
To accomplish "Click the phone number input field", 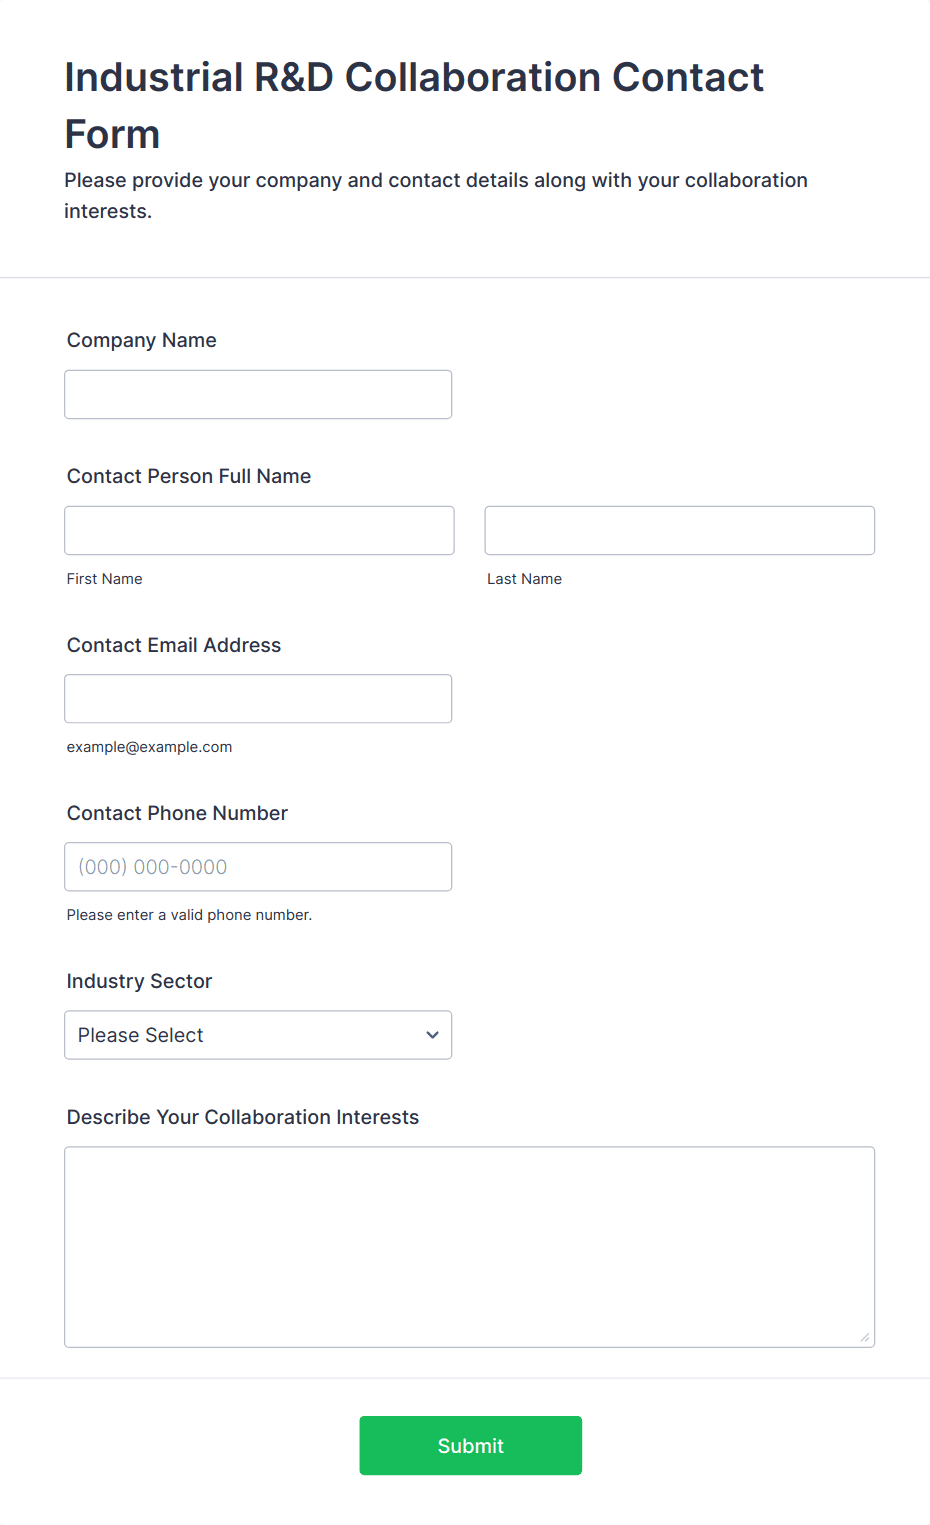I will pyautogui.click(x=258, y=867).
